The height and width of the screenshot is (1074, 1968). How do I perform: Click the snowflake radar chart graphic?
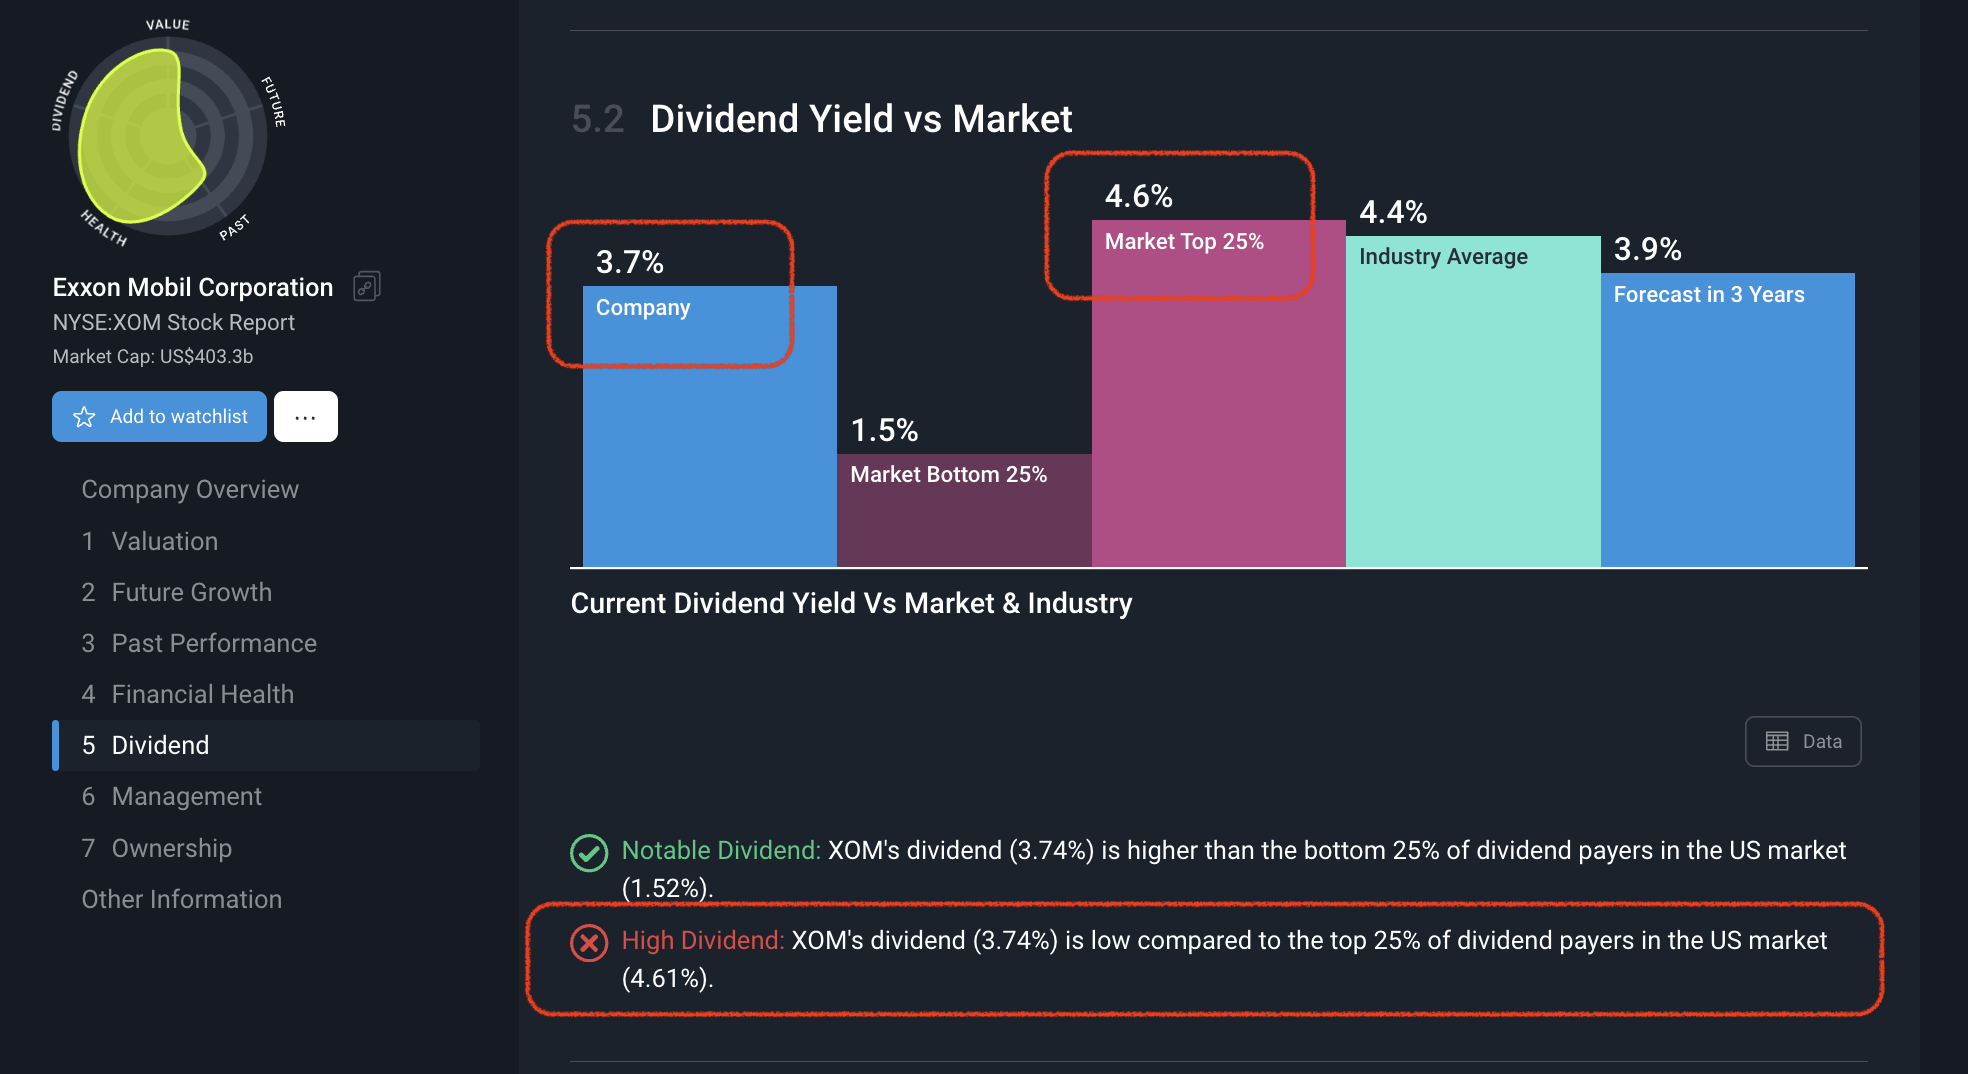(x=168, y=136)
